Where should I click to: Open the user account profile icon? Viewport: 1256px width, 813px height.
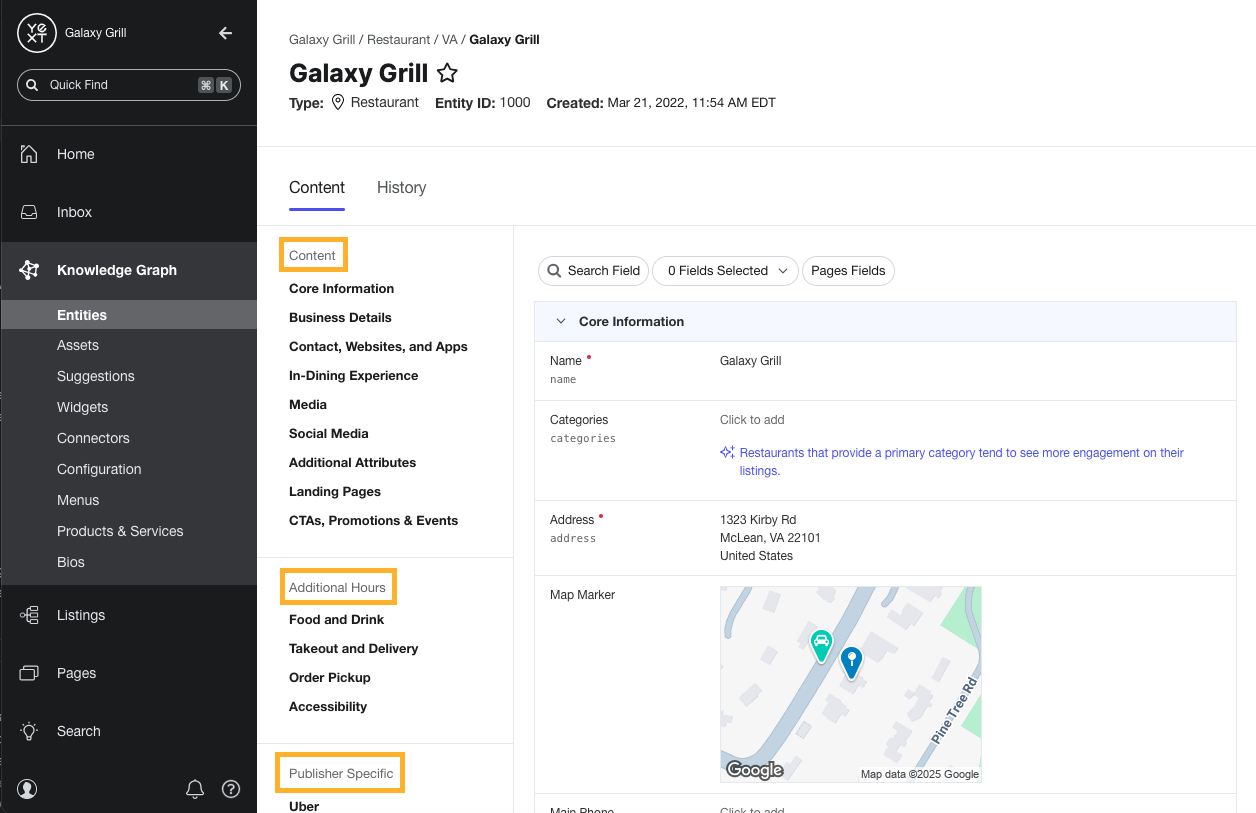pos(27,789)
